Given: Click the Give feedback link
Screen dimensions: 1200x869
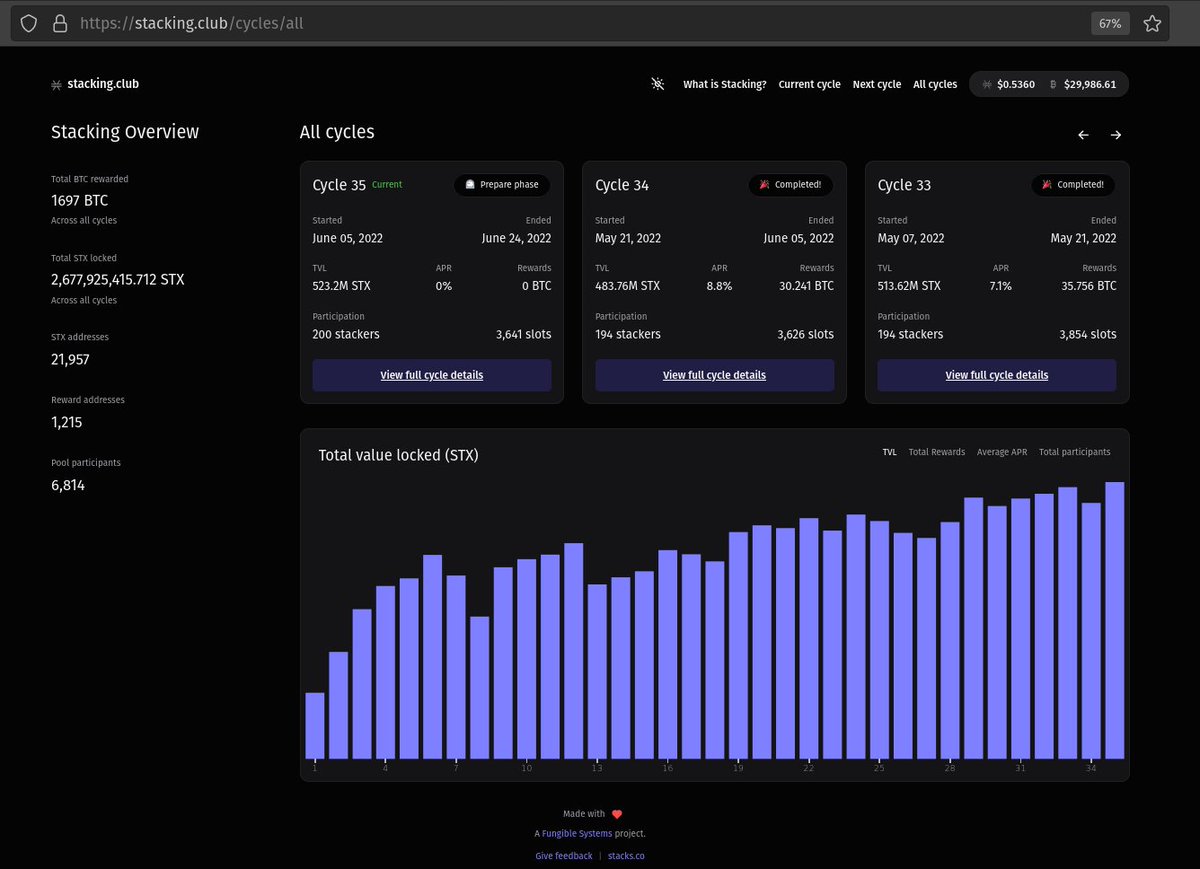Looking at the screenshot, I should (564, 856).
